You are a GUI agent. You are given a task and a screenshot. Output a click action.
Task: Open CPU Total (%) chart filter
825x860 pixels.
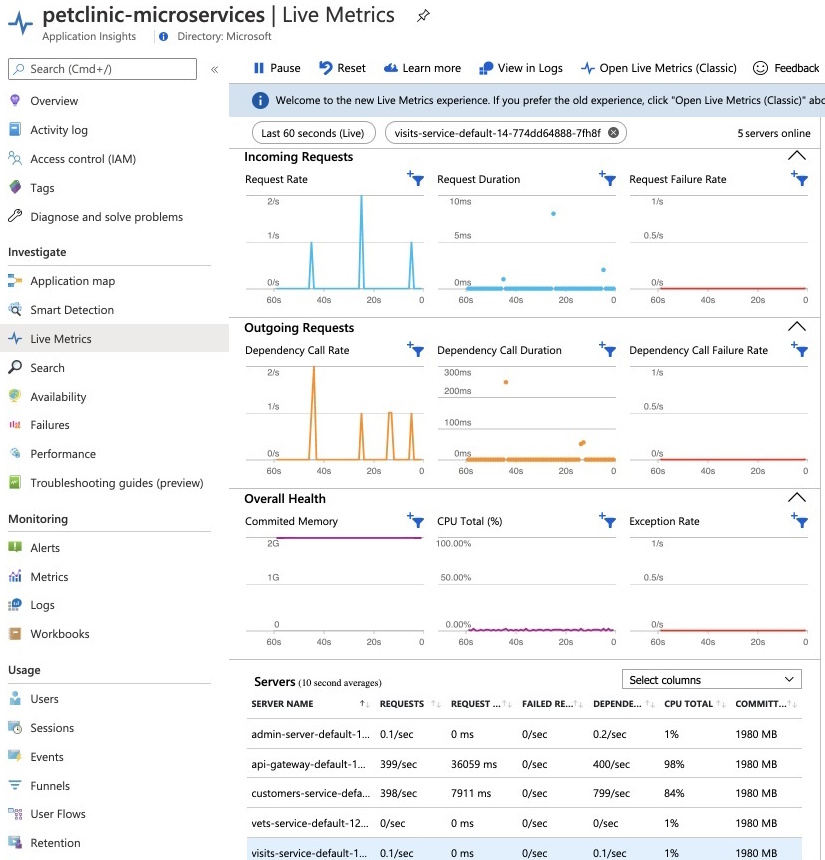point(607,520)
